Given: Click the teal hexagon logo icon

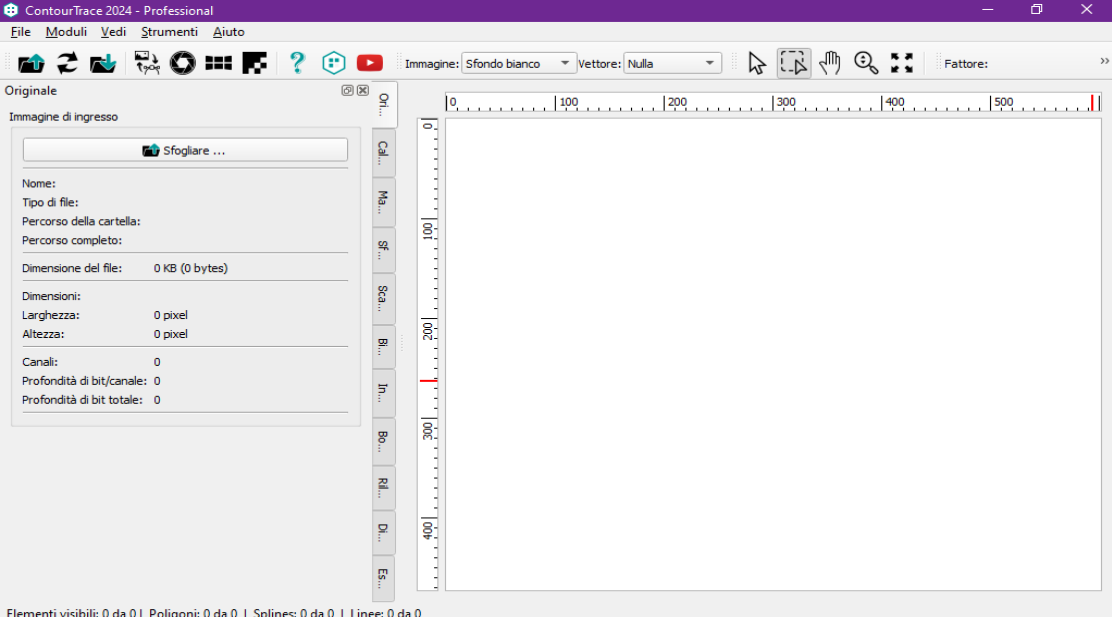Looking at the screenshot, I should coord(333,63).
